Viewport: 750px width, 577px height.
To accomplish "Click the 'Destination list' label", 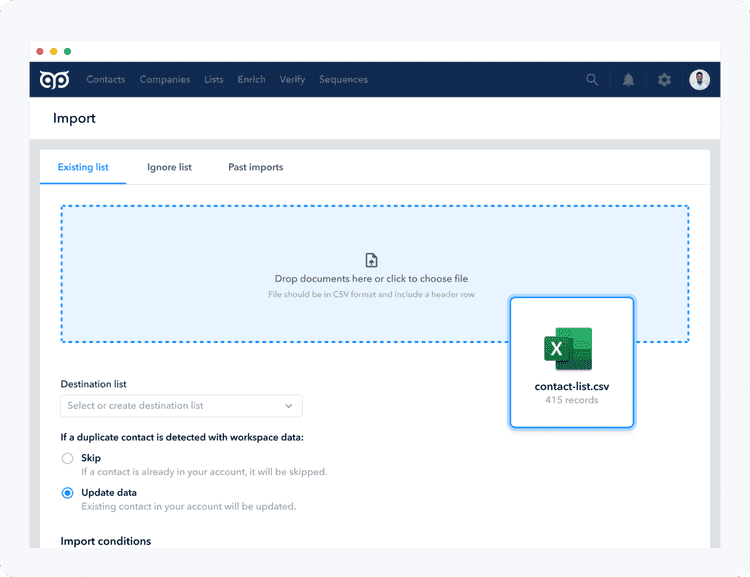I will [93, 384].
